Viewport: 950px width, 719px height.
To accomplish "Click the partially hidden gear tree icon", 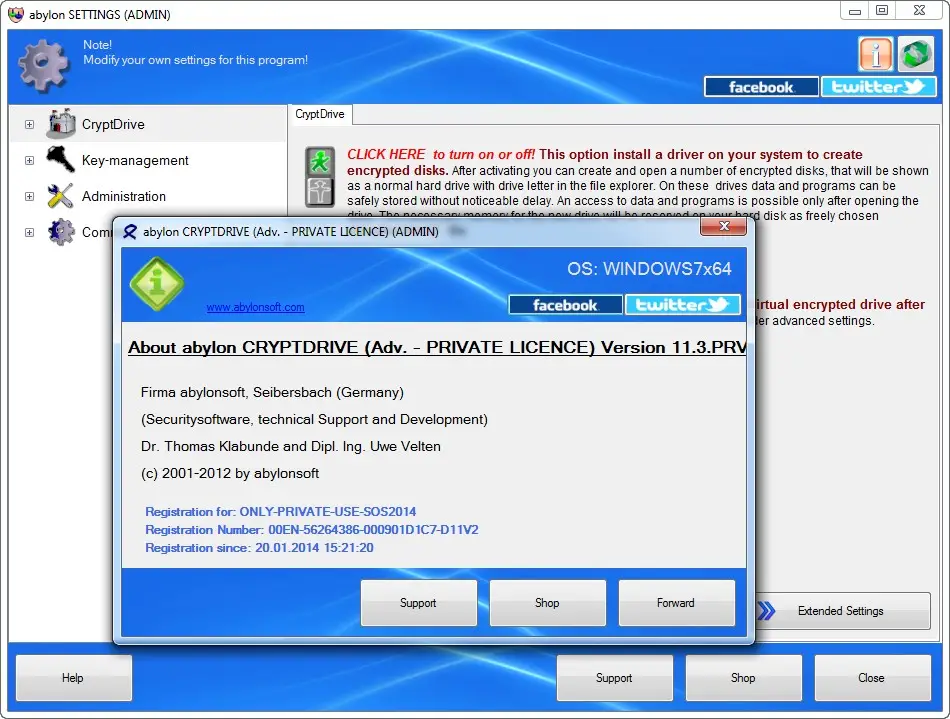I will point(61,232).
